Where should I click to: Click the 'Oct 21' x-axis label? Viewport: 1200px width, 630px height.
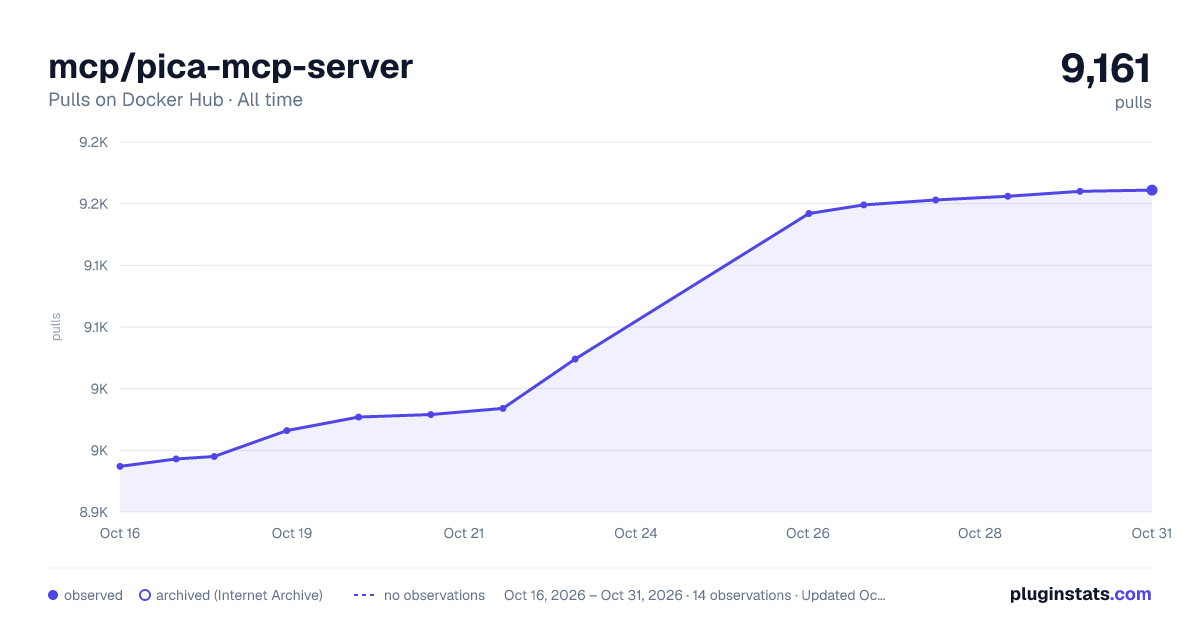coord(464,533)
